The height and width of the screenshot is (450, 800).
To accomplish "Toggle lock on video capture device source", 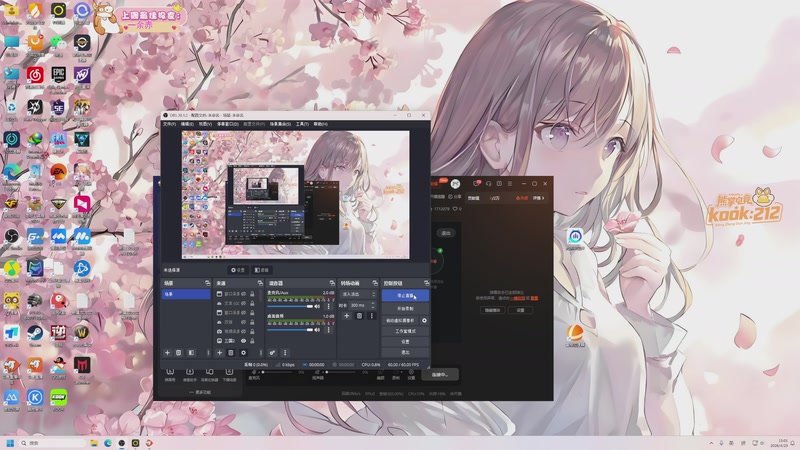I will tap(252, 332).
